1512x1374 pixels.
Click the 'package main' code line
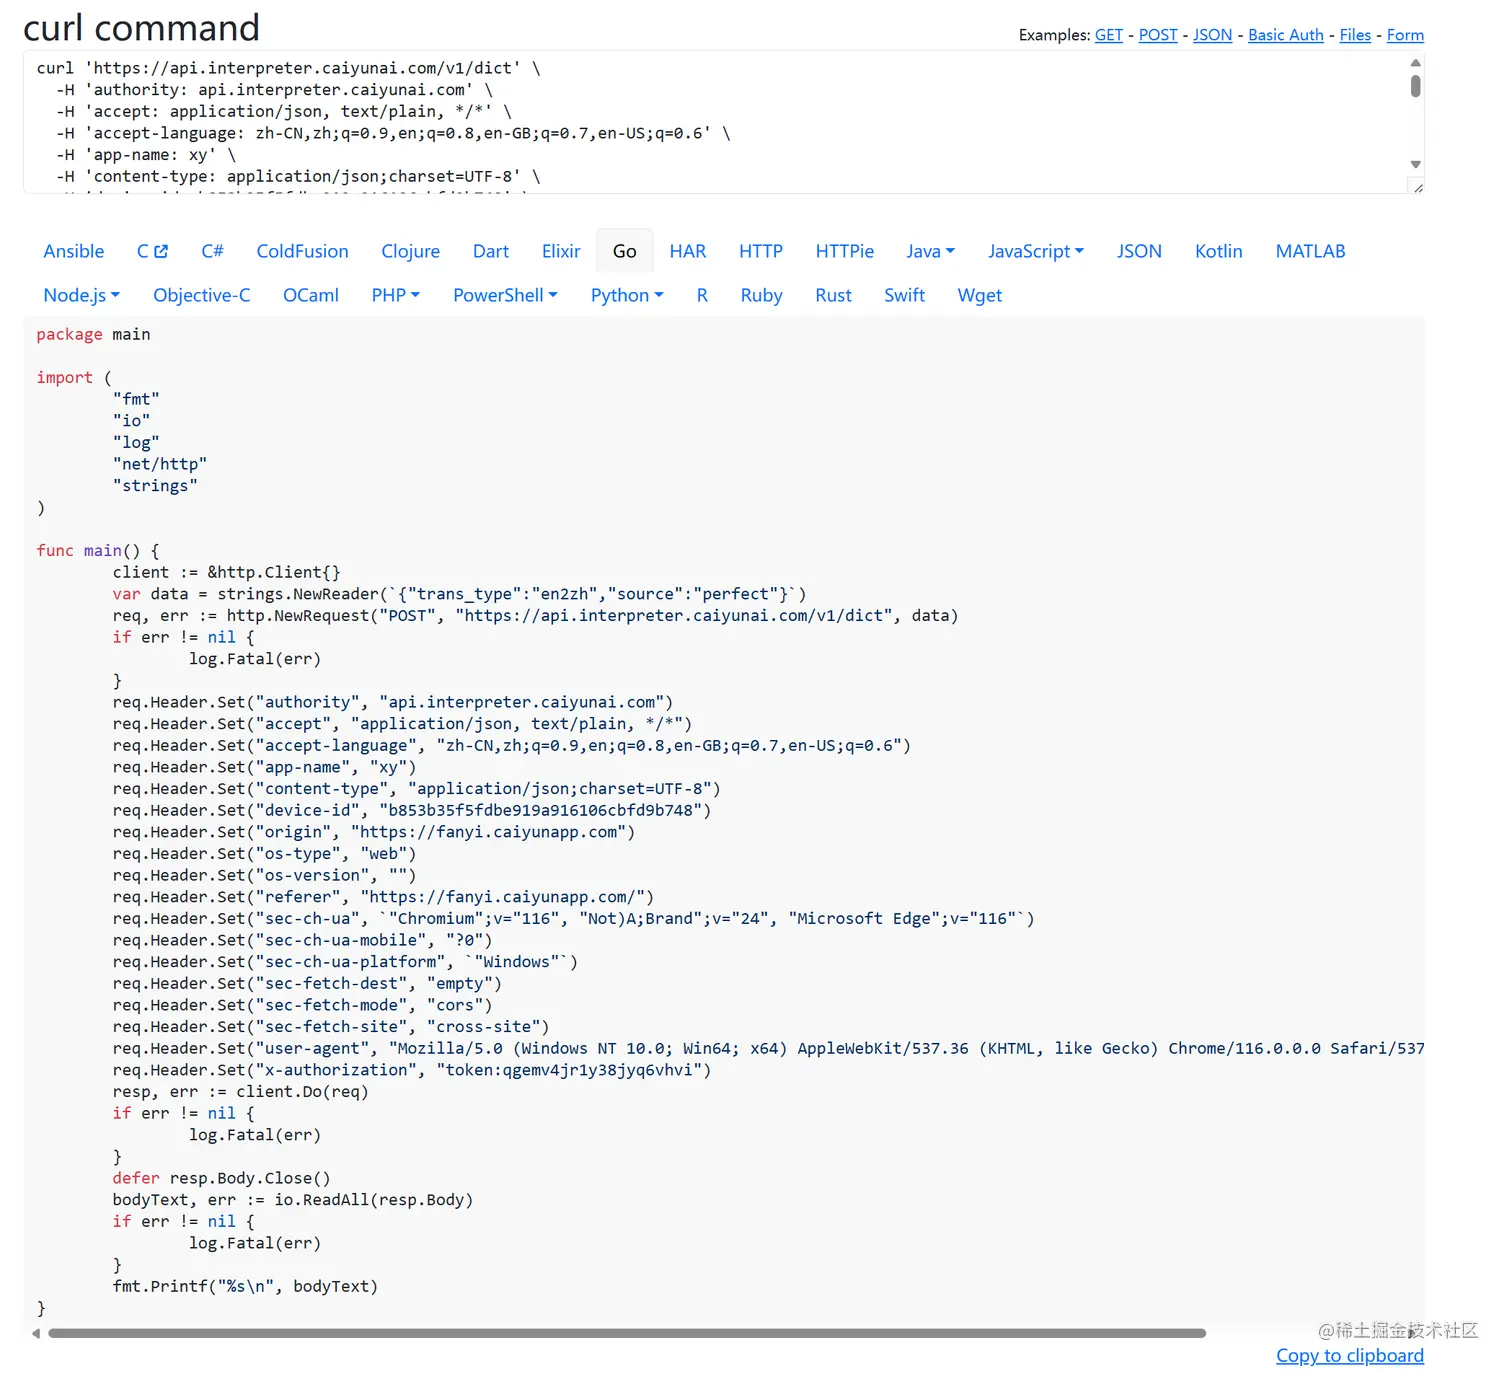coord(93,334)
